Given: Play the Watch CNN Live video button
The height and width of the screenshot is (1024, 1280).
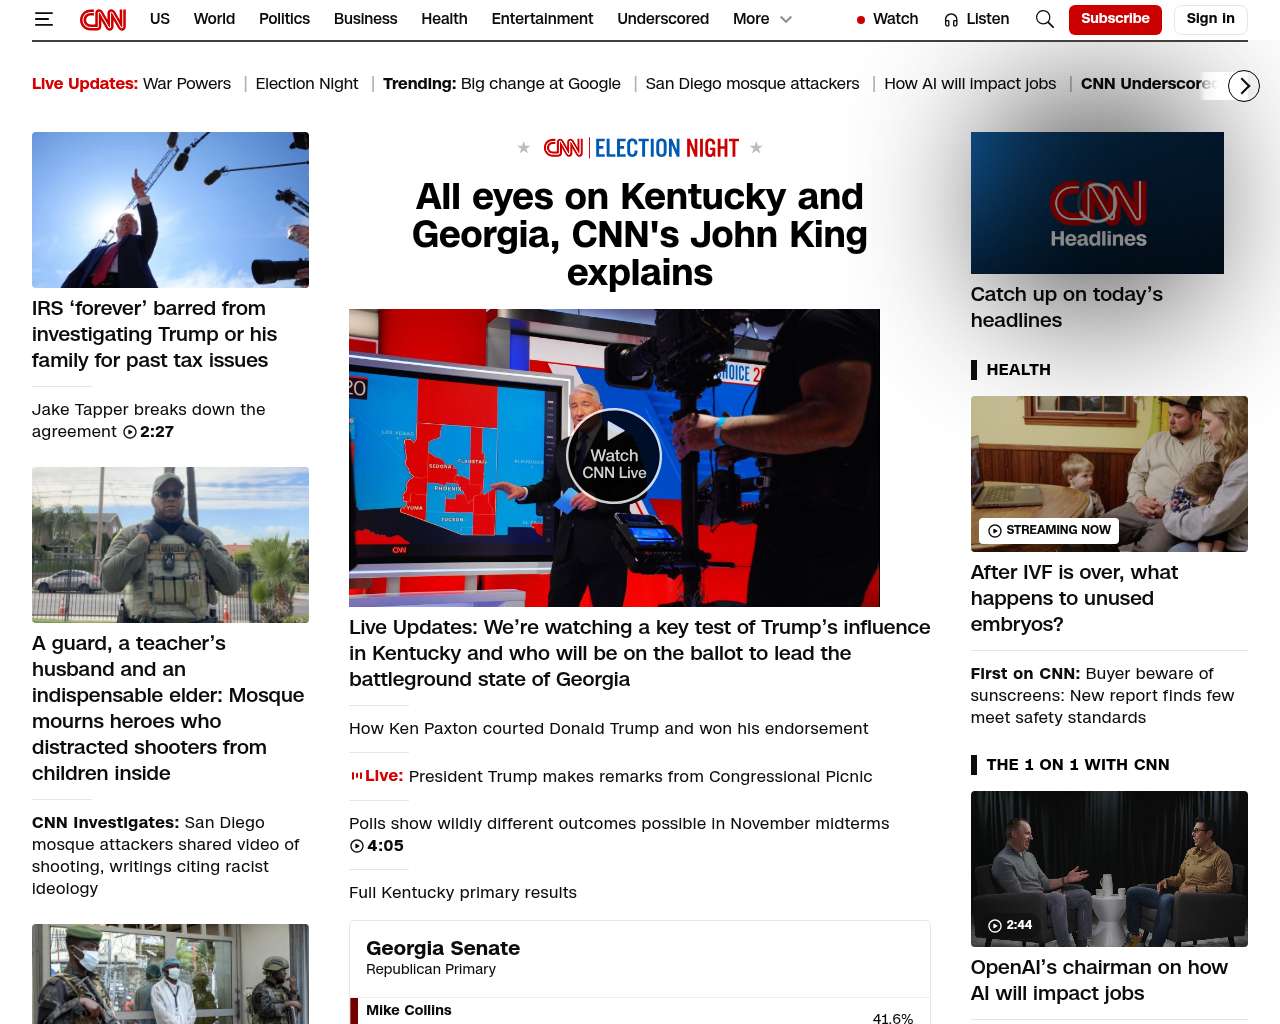Looking at the screenshot, I should click(x=614, y=457).
